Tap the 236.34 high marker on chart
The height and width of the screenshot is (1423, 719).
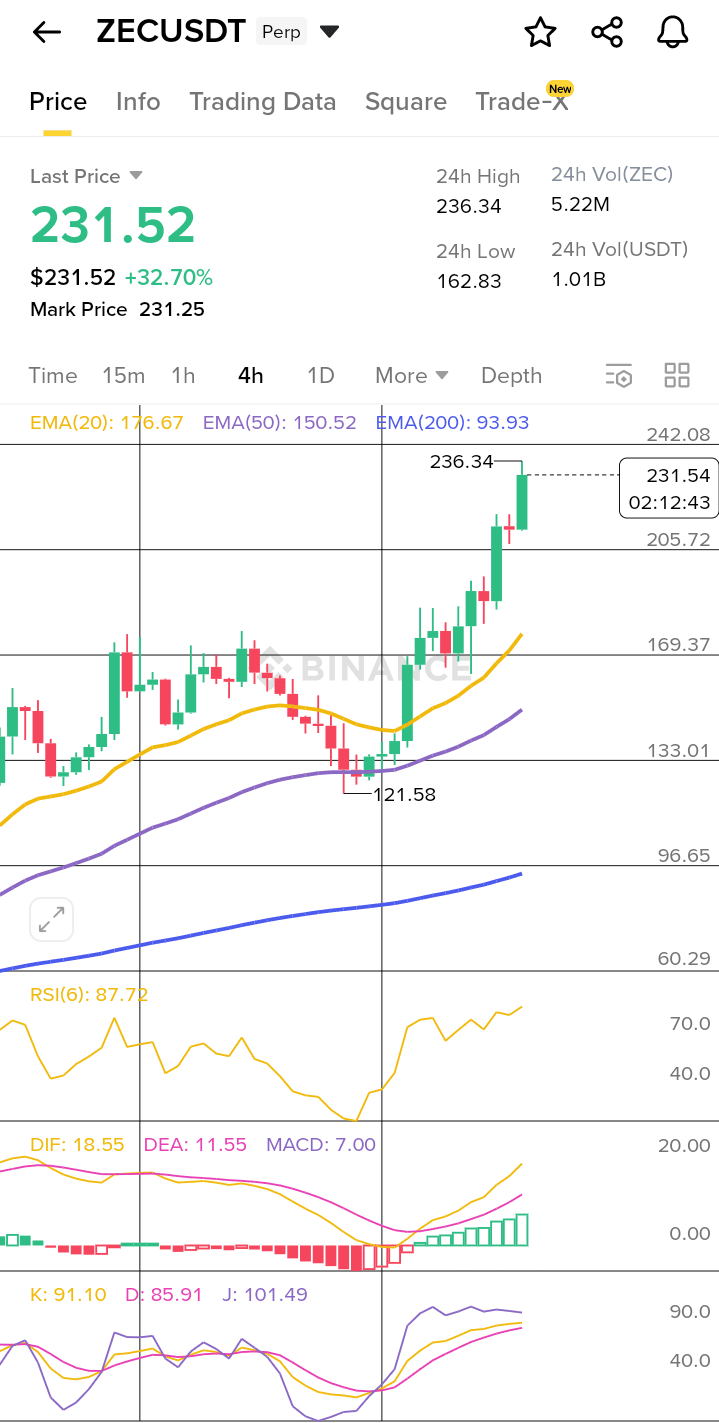[x=462, y=461]
